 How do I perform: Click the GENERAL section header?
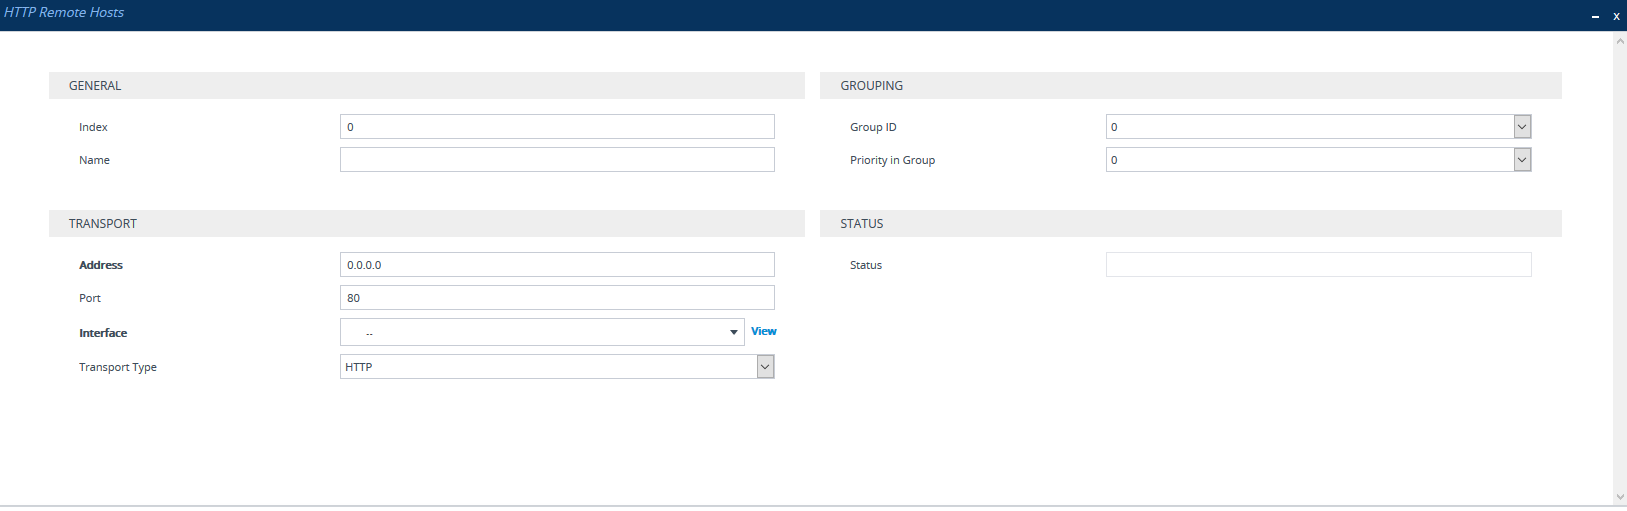pyautogui.click(x=95, y=86)
